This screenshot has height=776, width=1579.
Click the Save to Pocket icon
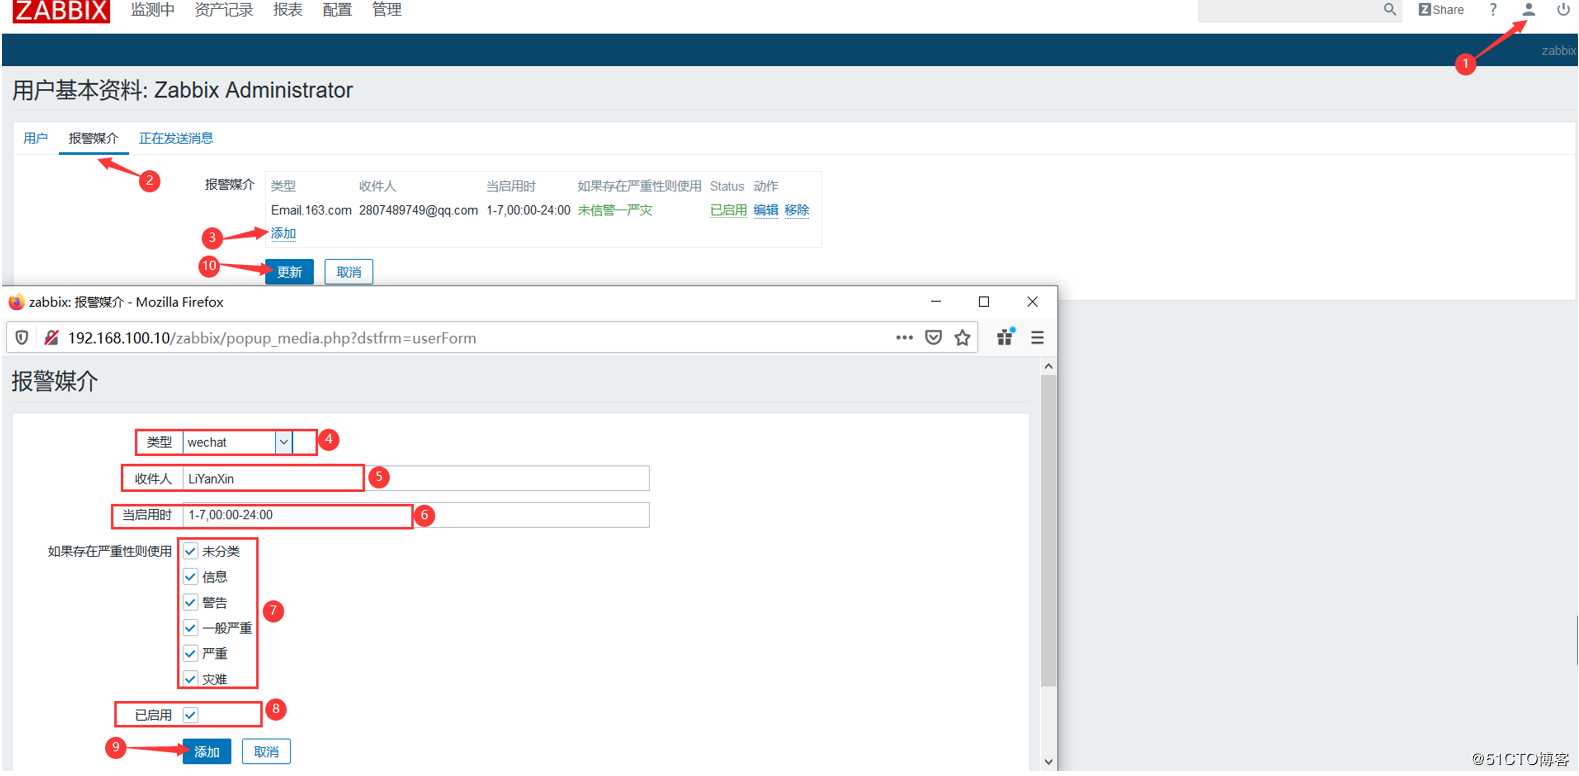point(933,338)
